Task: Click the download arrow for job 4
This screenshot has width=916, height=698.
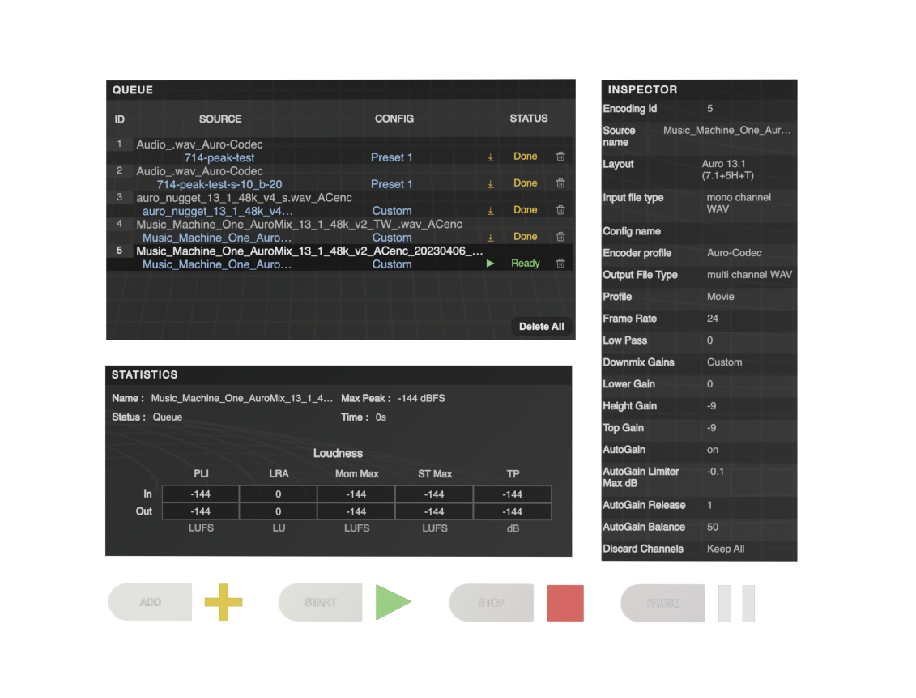Action: coord(490,237)
